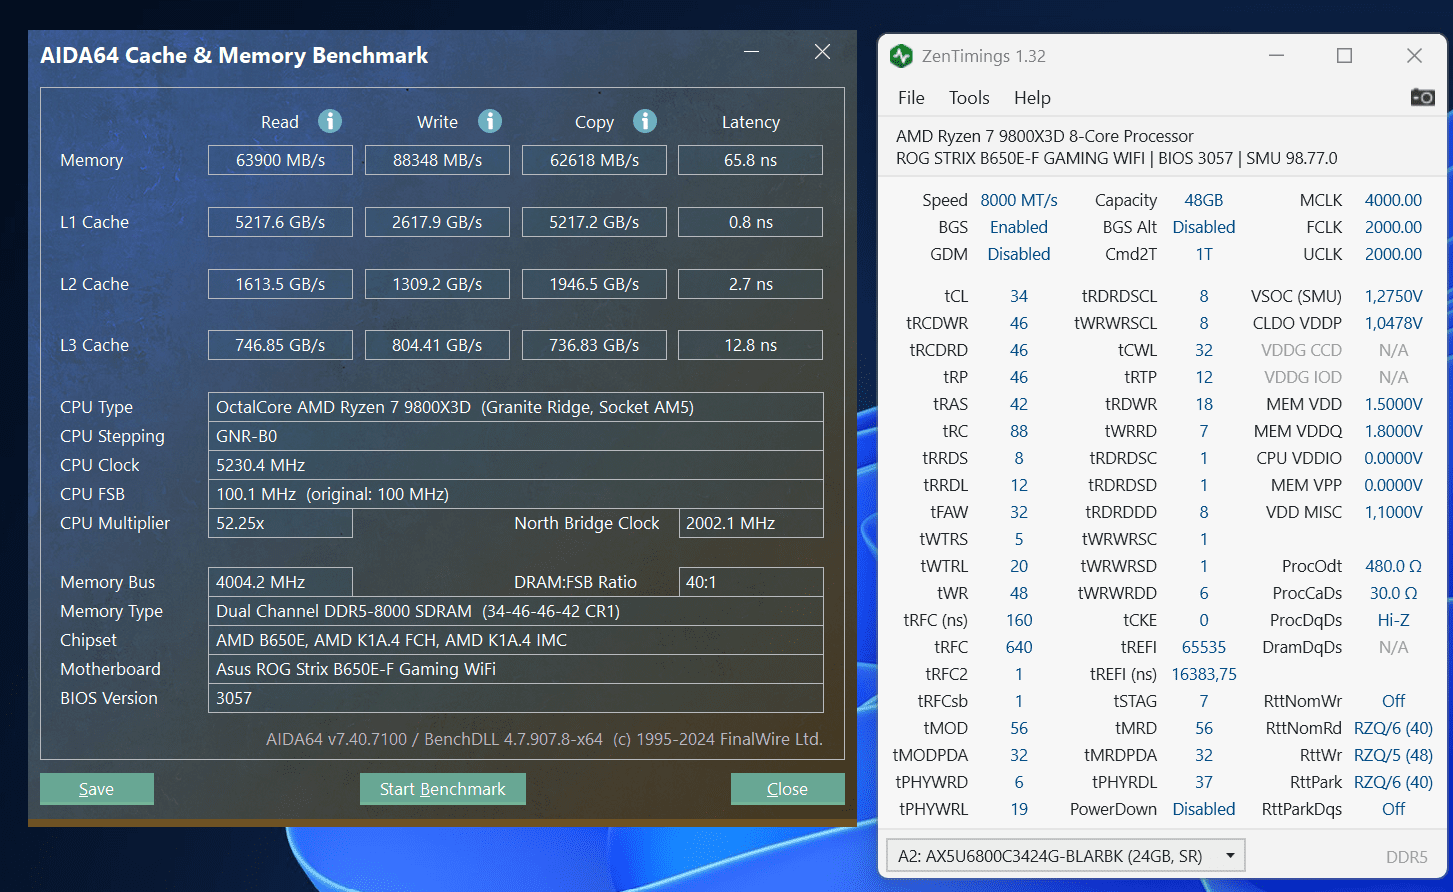Click the FCLK value 2000.00
1453x892 pixels.
point(1393,227)
